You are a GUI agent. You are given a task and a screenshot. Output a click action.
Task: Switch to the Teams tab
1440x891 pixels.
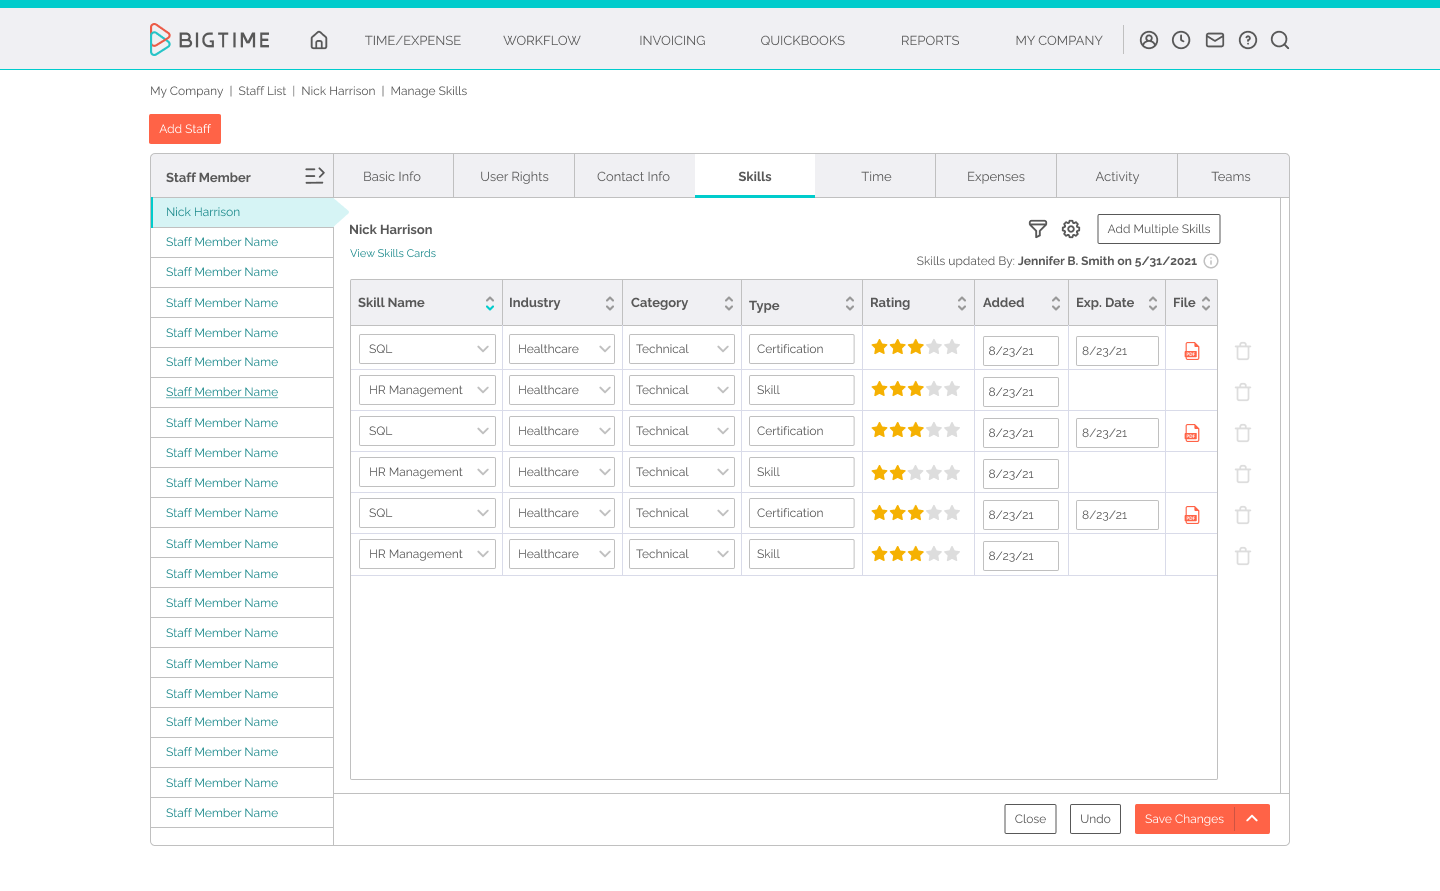point(1231,176)
